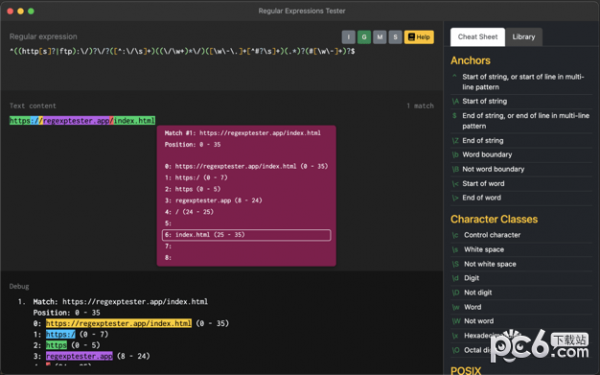Click the blue highlighted https:/ in Debug
600x375 pixels.
pos(60,334)
